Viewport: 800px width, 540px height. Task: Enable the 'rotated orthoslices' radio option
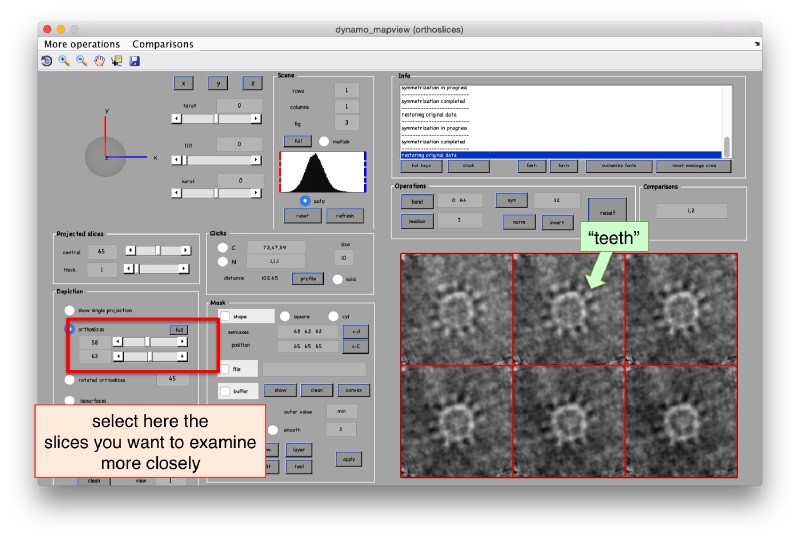coord(69,380)
